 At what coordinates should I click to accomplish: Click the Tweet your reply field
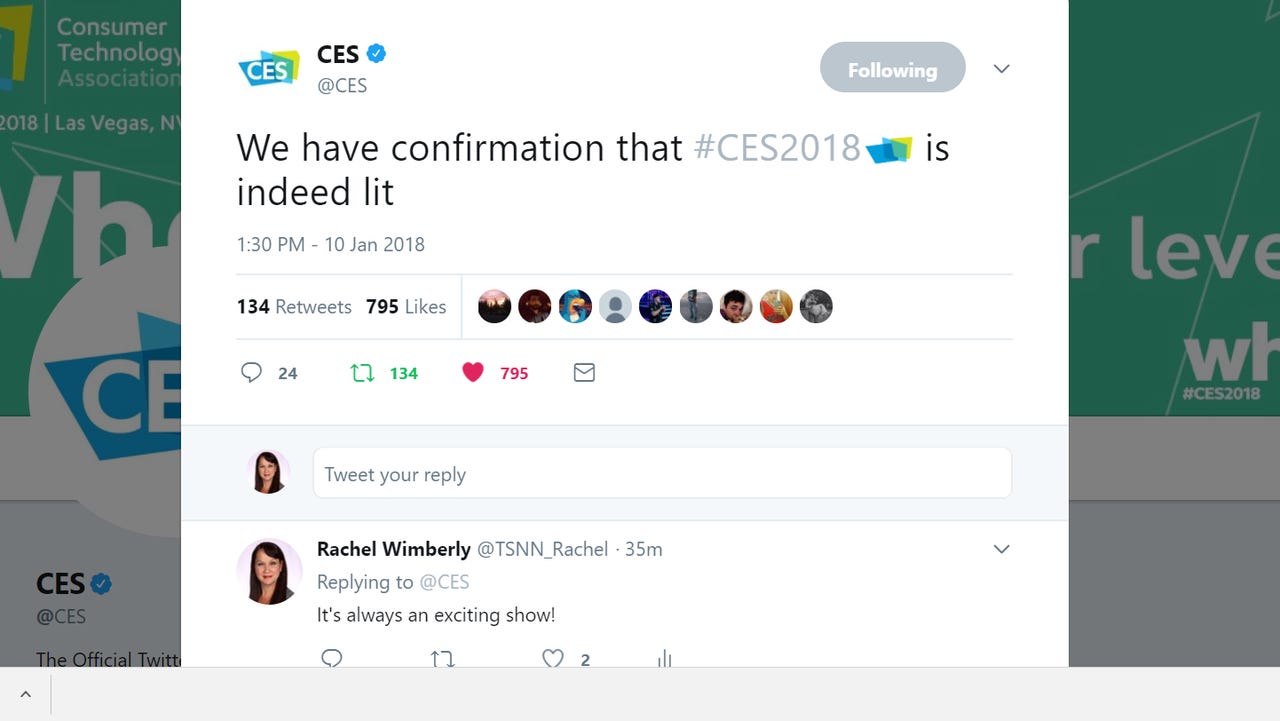(662, 472)
